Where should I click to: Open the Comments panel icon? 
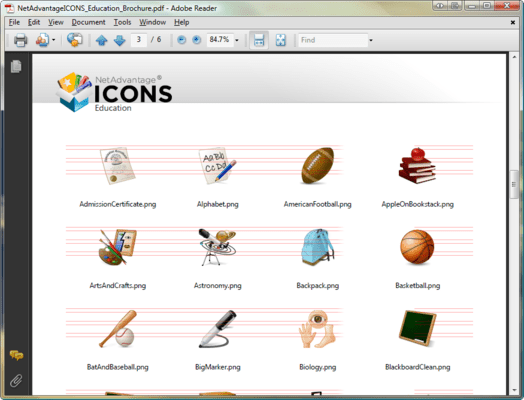pyautogui.click(x=16, y=355)
